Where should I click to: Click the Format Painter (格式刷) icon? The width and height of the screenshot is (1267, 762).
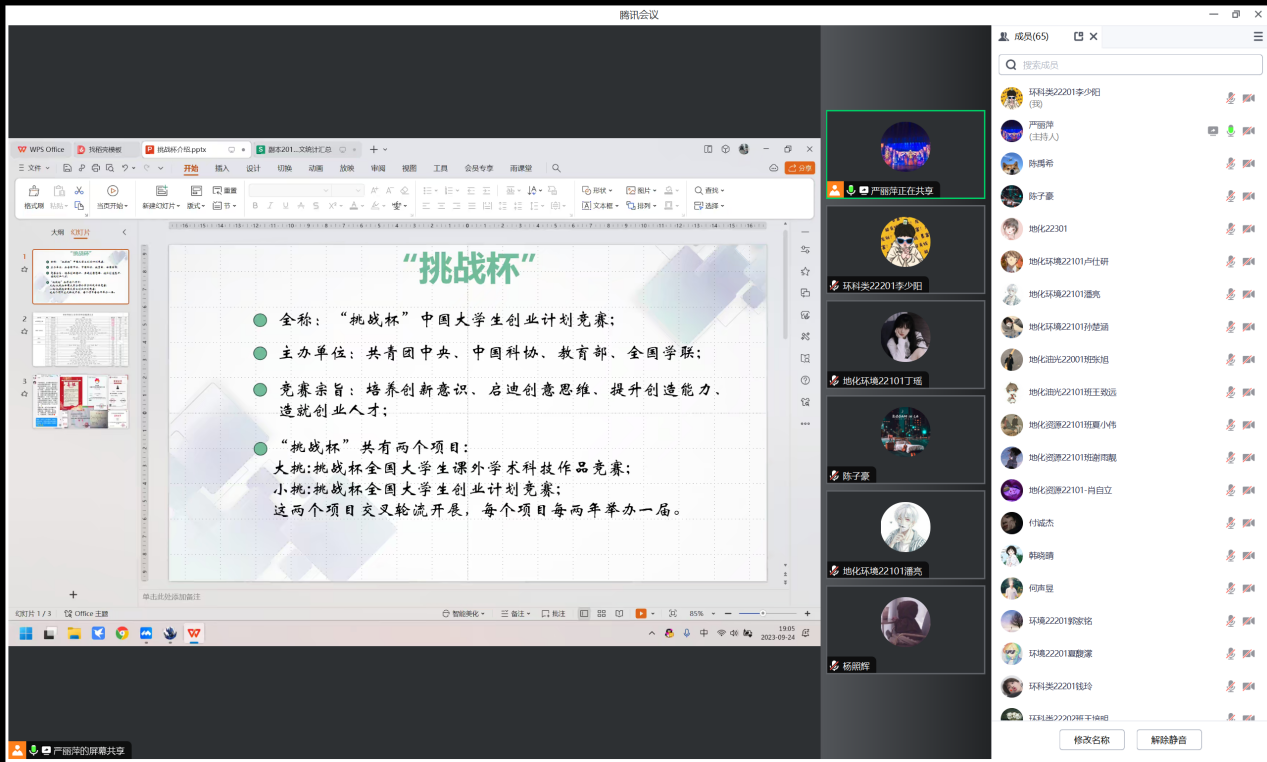(x=34, y=192)
